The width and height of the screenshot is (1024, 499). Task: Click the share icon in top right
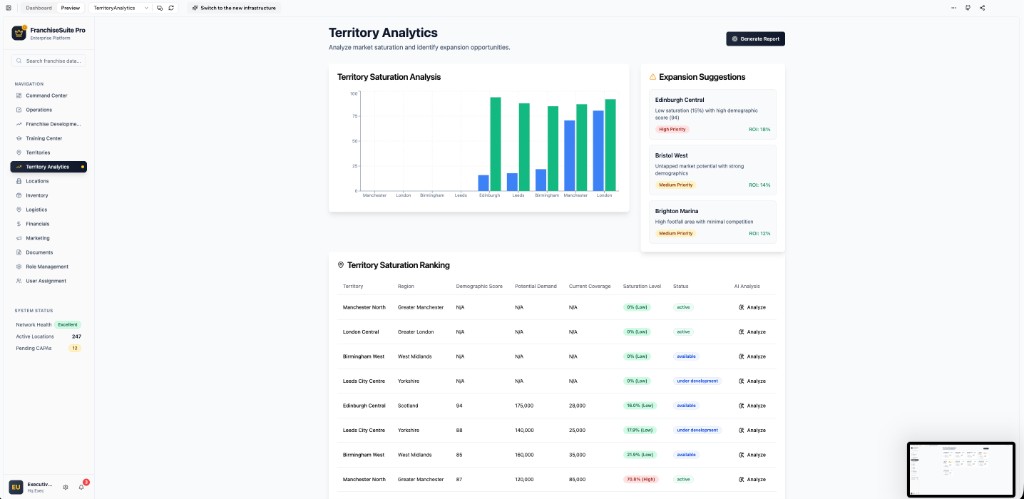tap(983, 8)
